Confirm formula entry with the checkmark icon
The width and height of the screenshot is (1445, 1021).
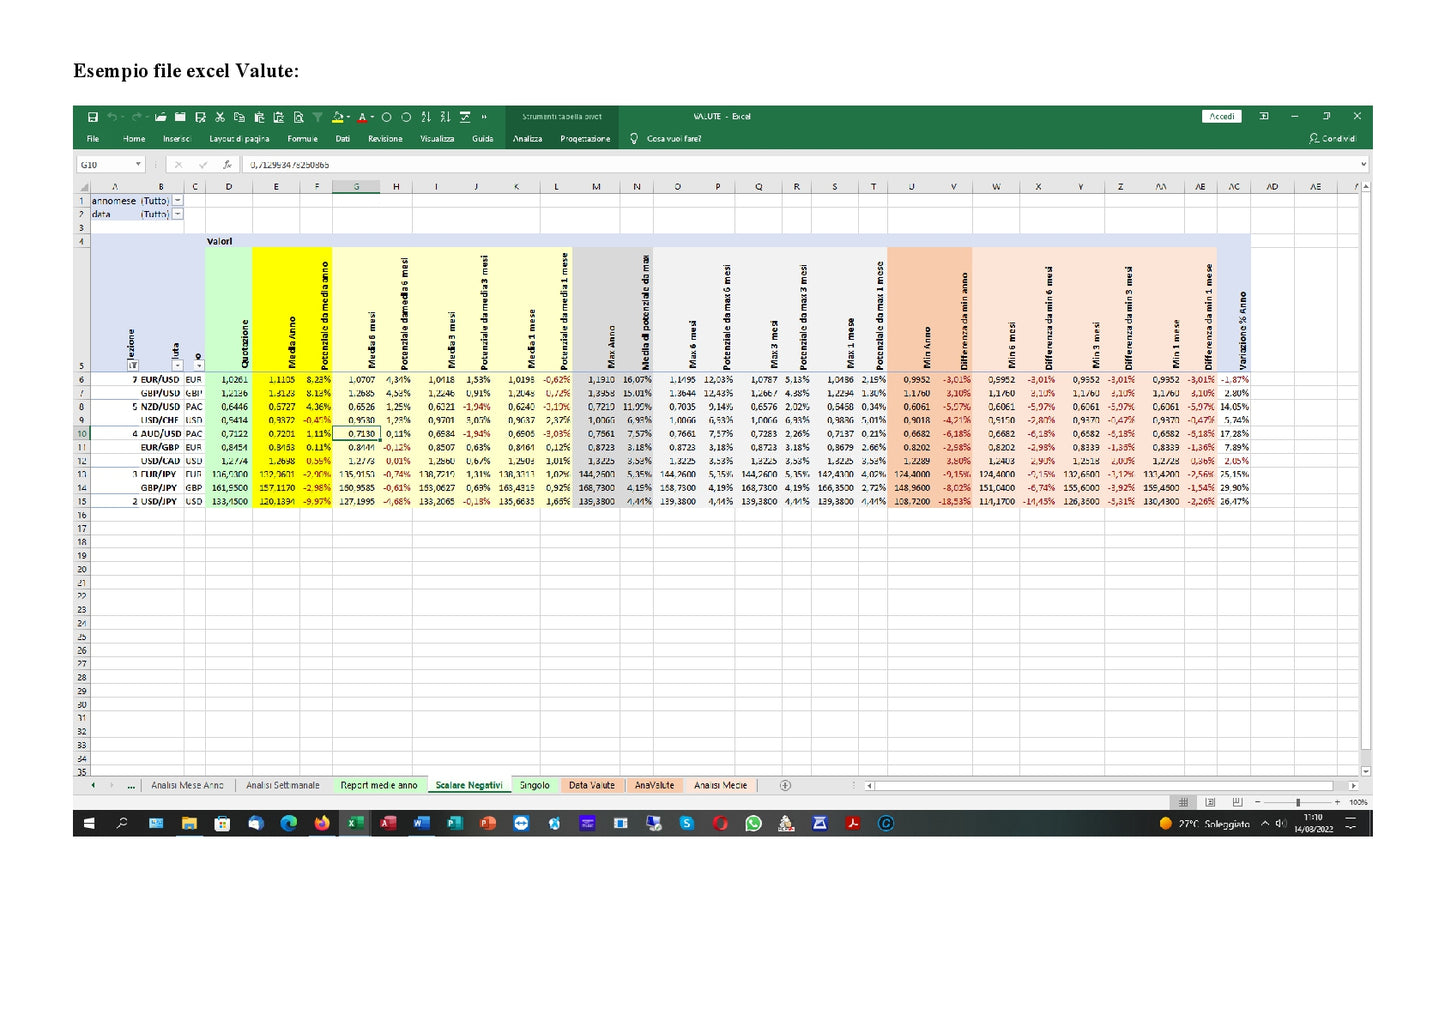pyautogui.click(x=203, y=164)
